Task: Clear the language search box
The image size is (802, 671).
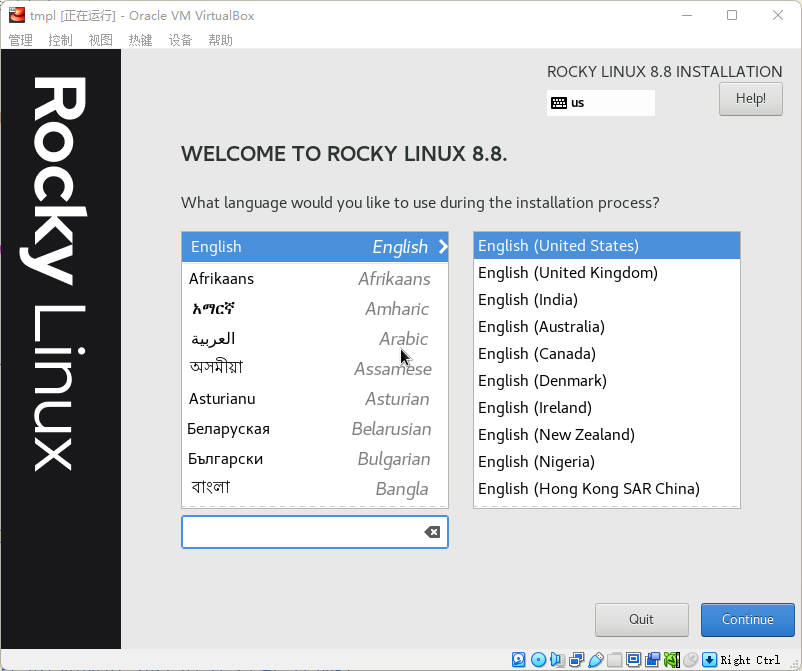Action: tap(432, 532)
